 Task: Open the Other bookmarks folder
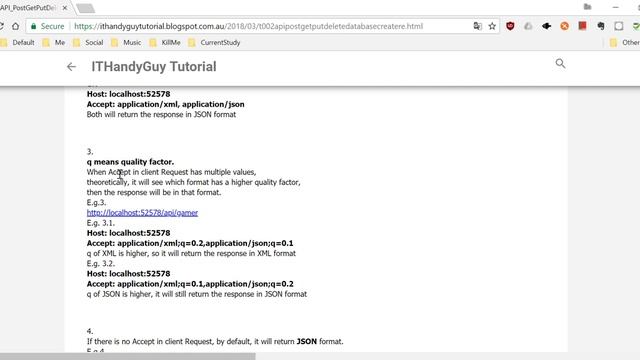click(624, 42)
